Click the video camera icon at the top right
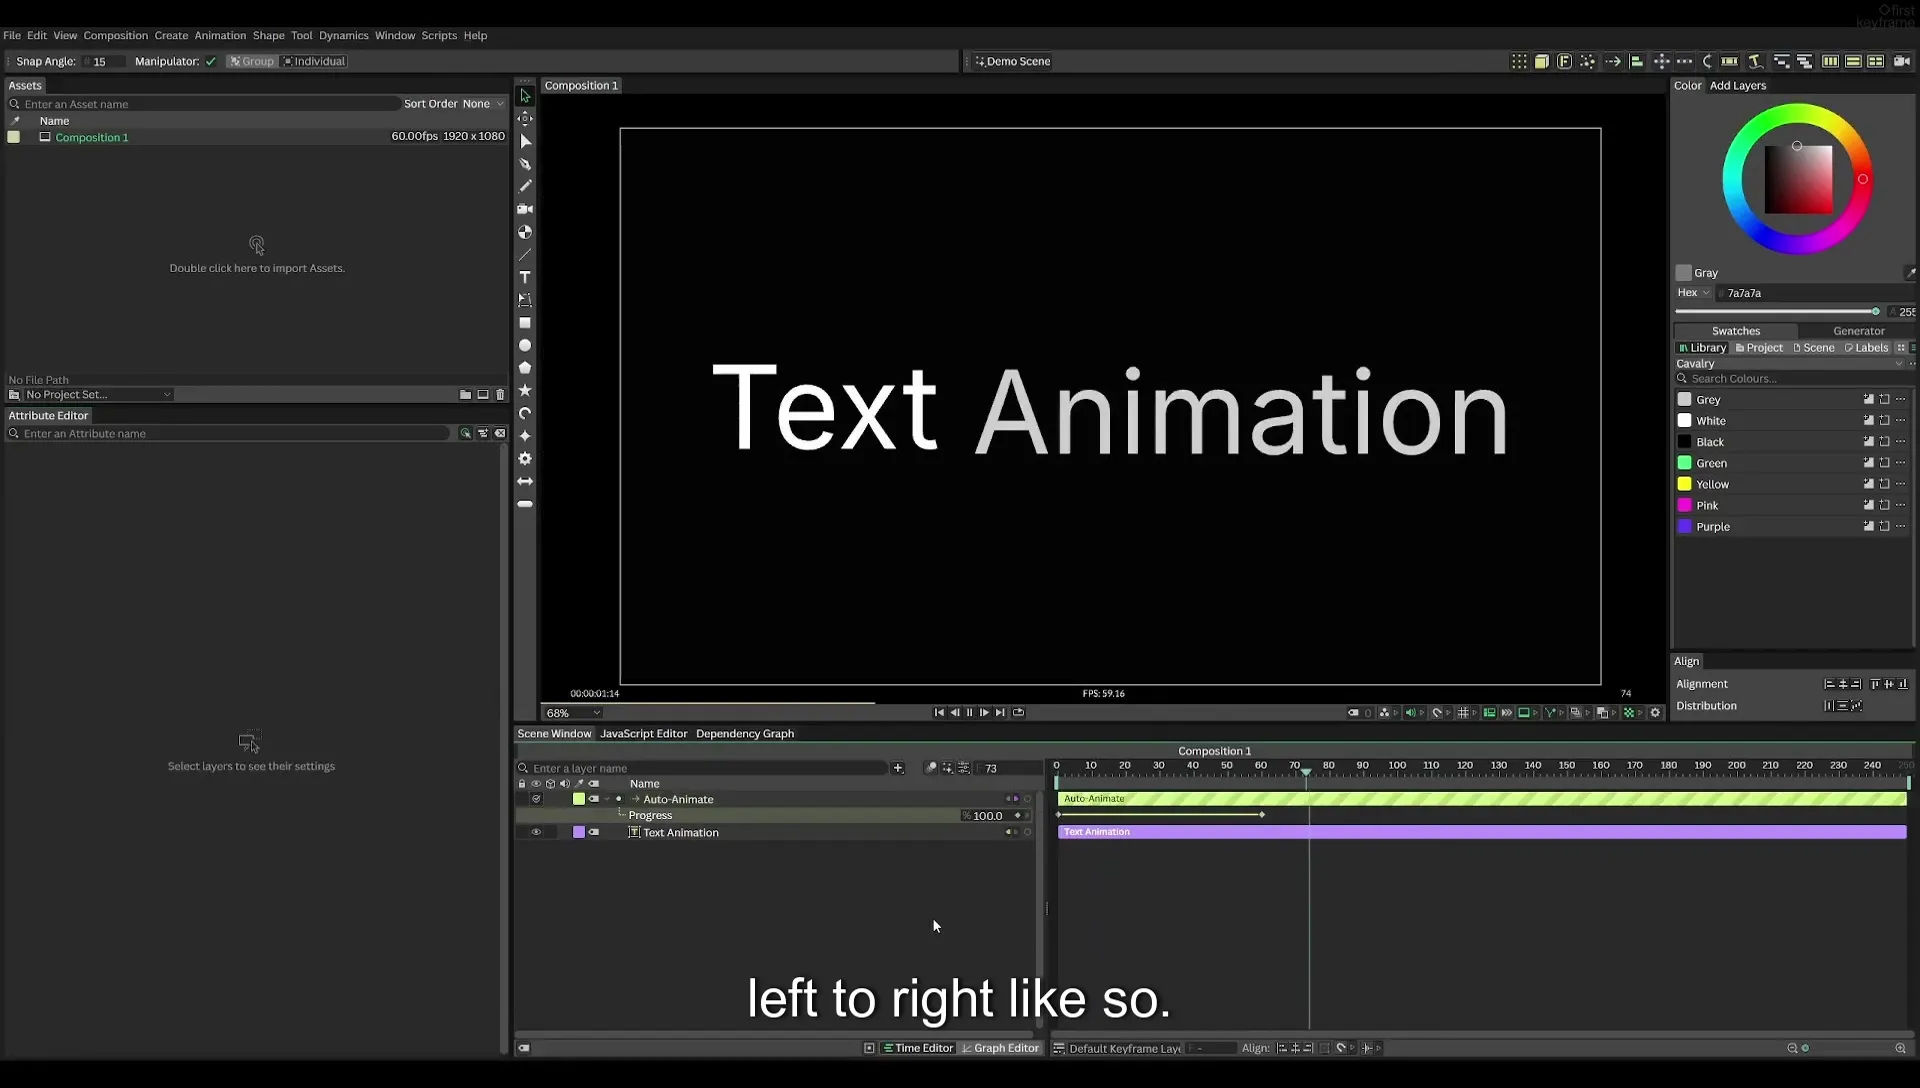Screen dimensions: 1920x1088 (x=1901, y=61)
